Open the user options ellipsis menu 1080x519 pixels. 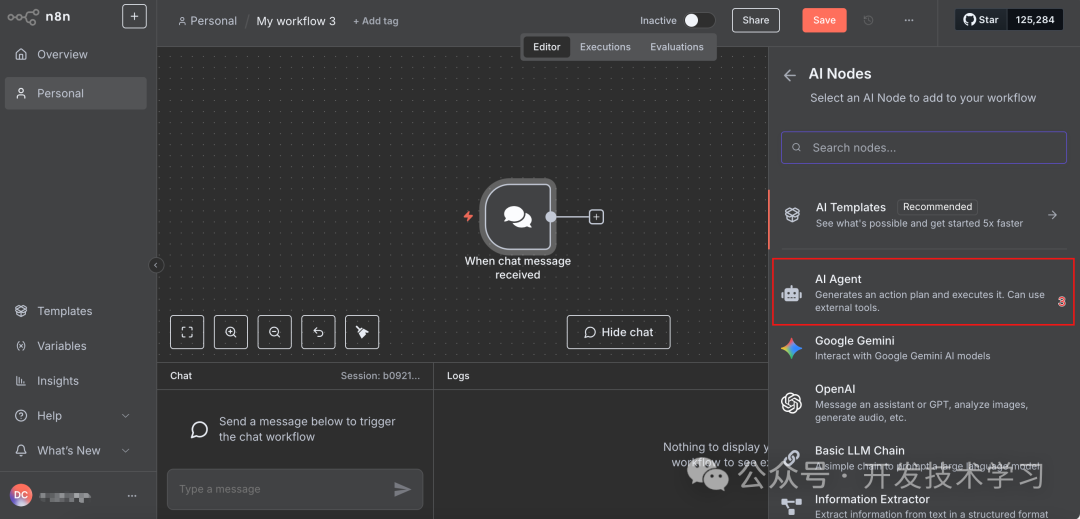click(132, 495)
